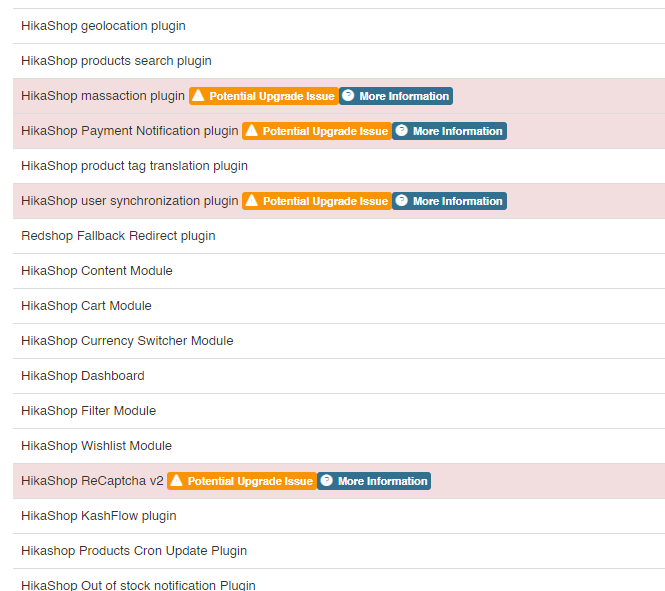Select HikaShop products search plugin entry

(116, 61)
